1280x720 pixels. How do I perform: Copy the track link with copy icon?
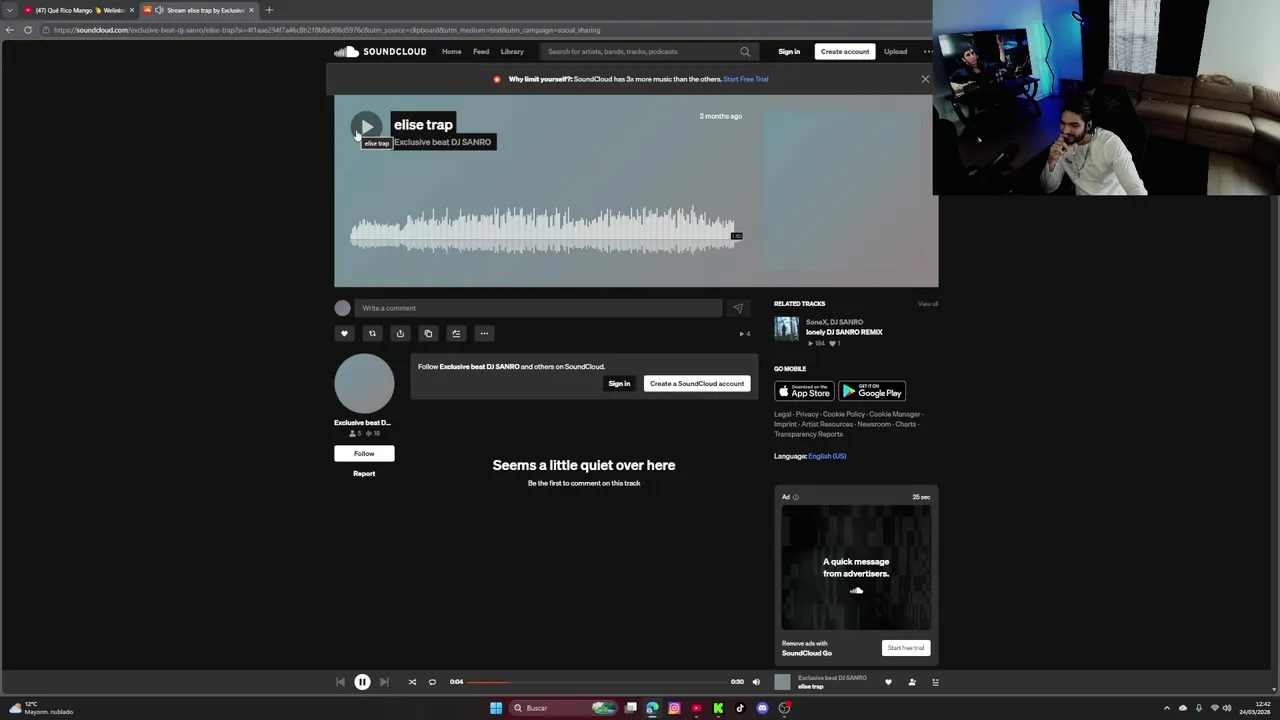428,334
